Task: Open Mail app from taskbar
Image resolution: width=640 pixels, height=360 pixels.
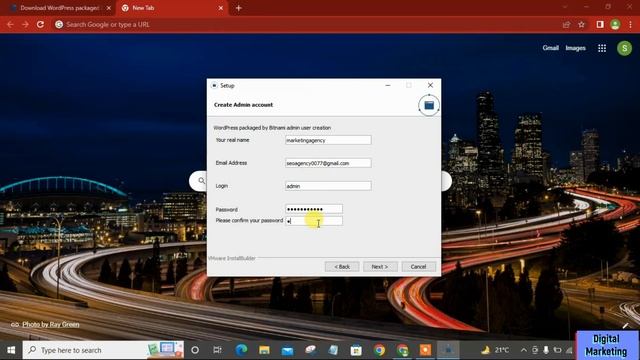Action: point(287,350)
